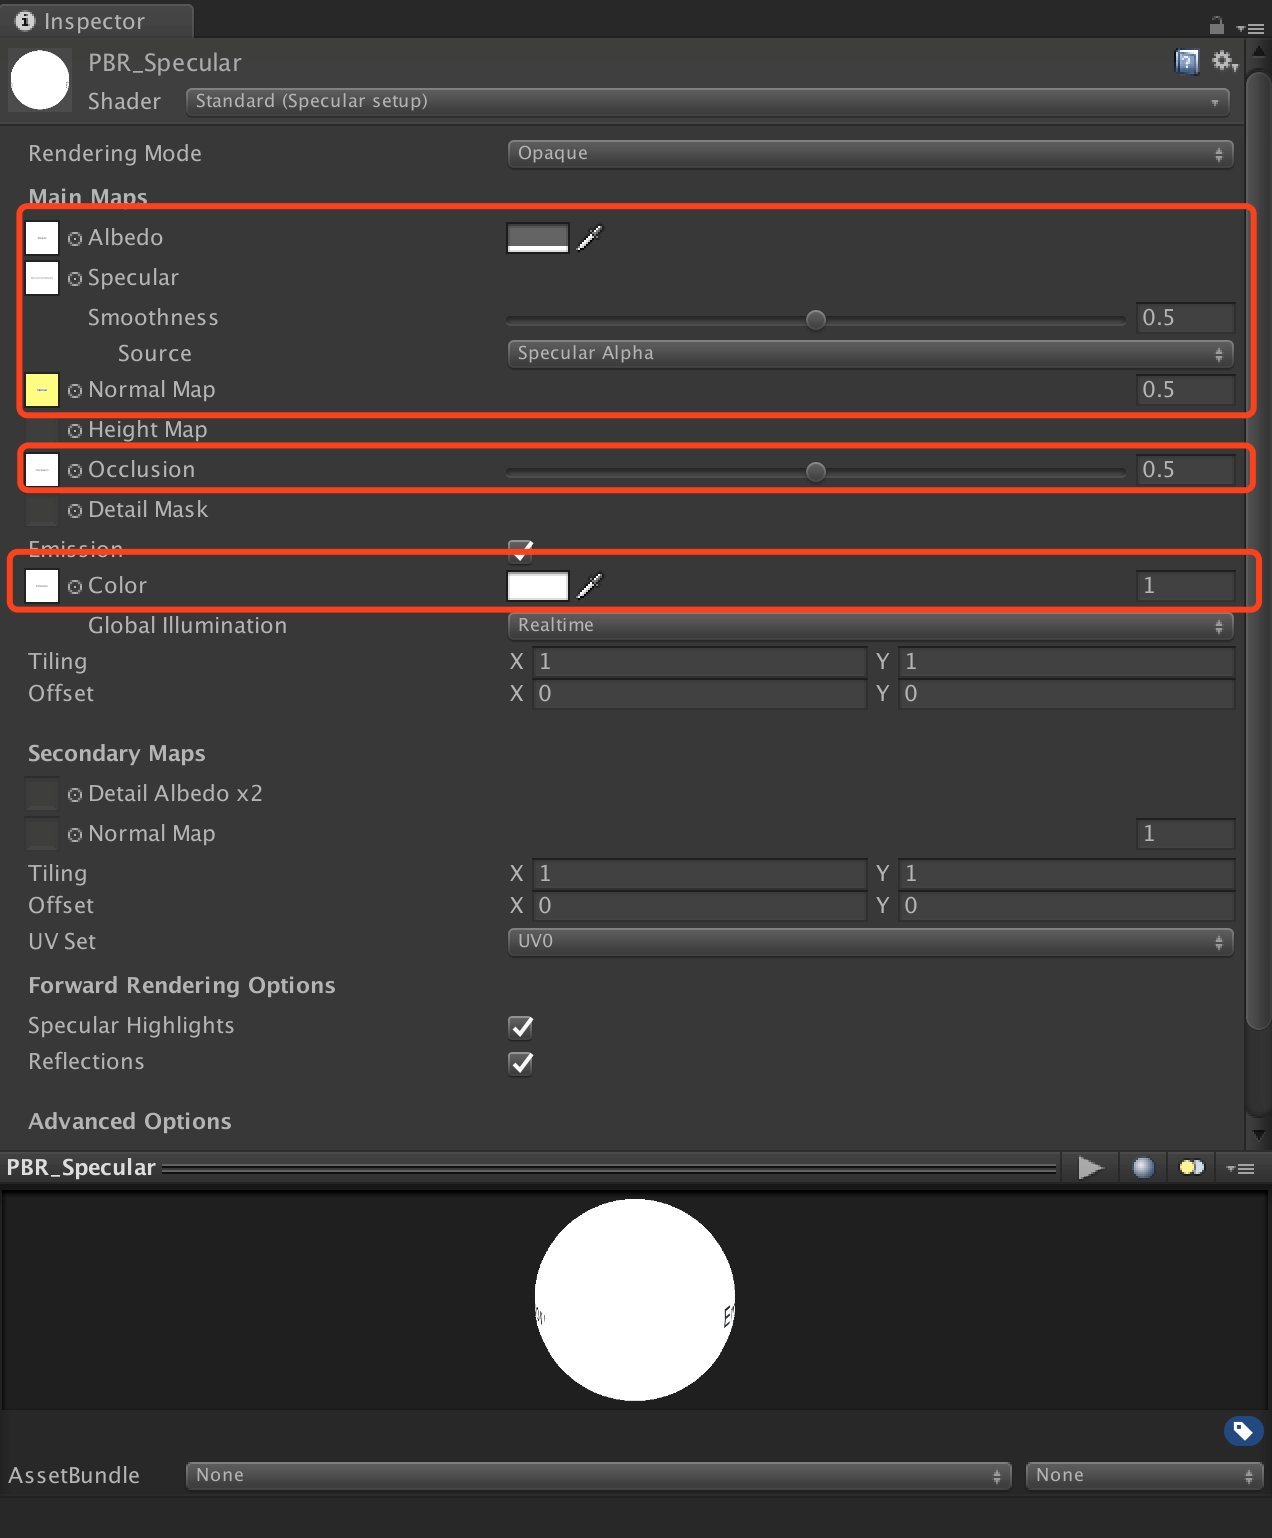Viewport: 1272px width, 1538px height.
Task: Pick Albedo color with the eyedropper
Action: 590,237
